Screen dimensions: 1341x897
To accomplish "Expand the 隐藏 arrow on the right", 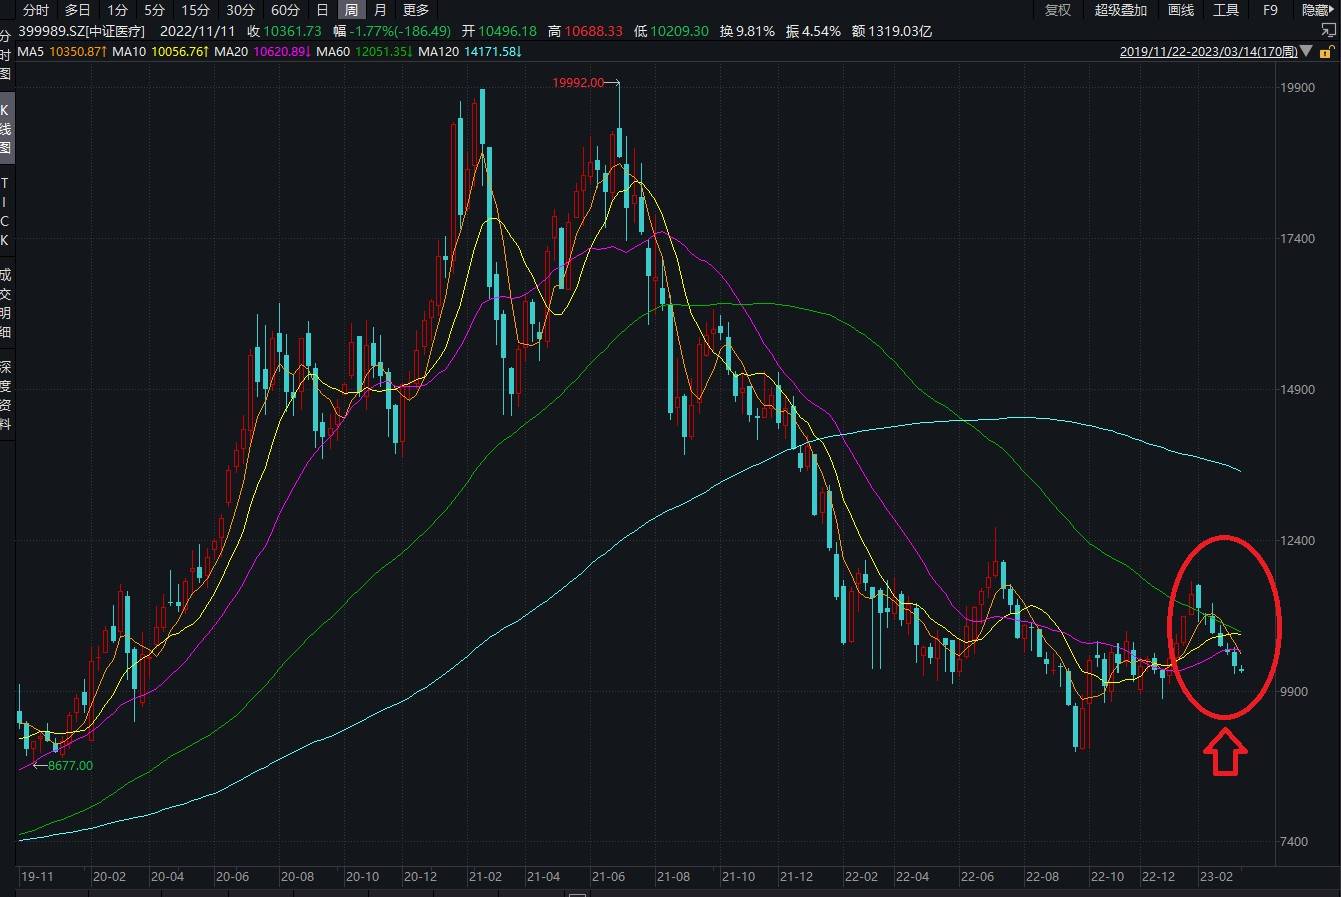I will [x=1331, y=10].
